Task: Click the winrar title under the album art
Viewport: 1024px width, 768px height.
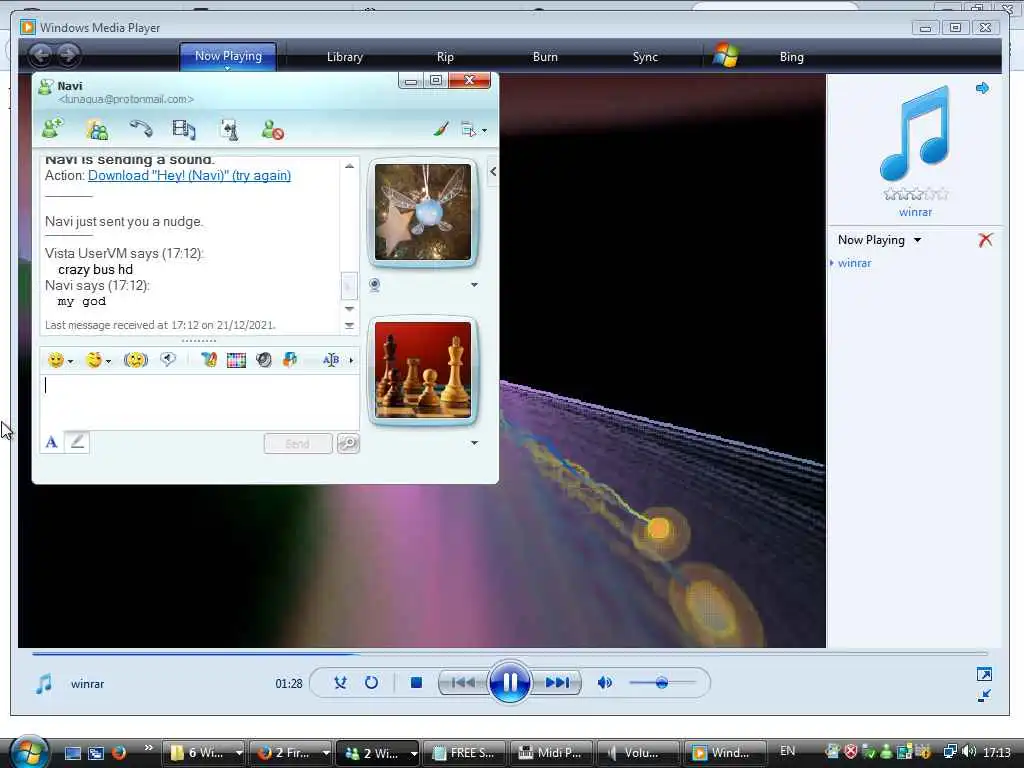Action: pyautogui.click(x=916, y=212)
